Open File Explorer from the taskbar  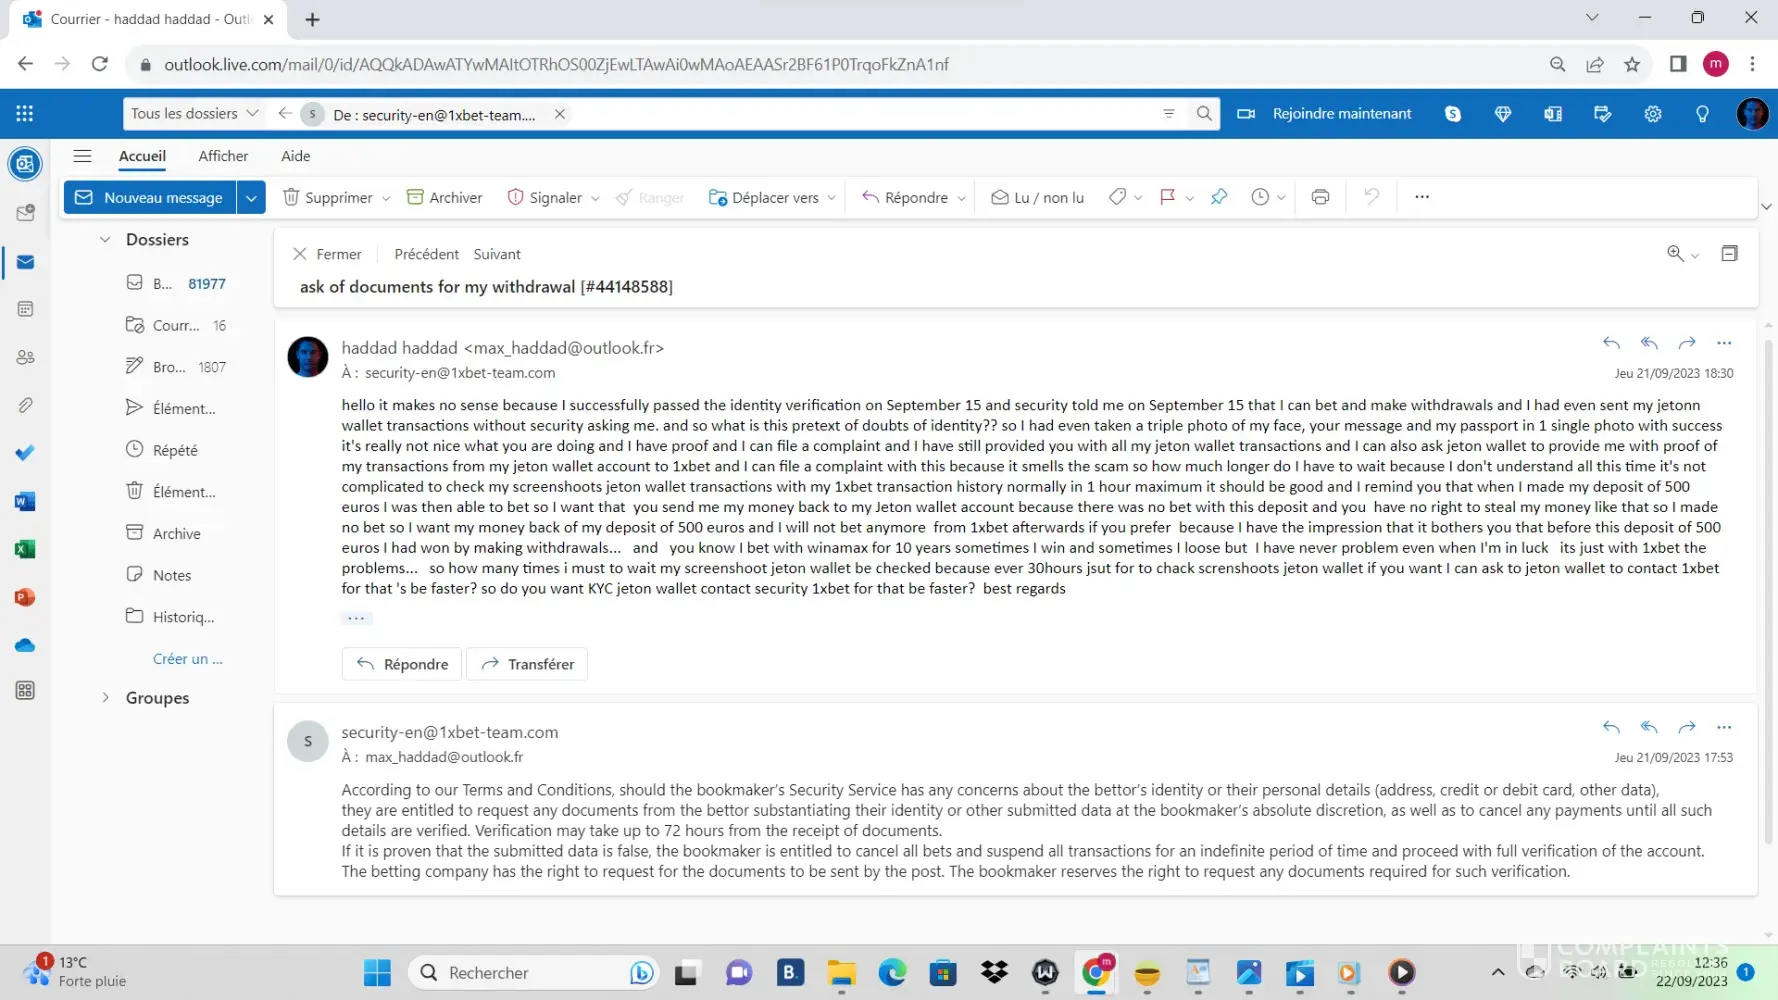[x=841, y=973]
